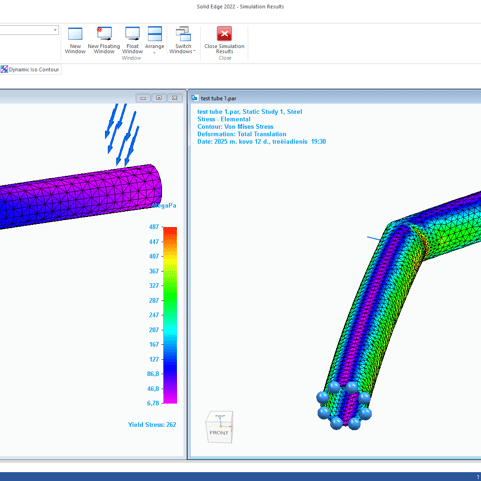481x481 pixels.
Task: Click the Float Window icon
Action: pyautogui.click(x=132, y=40)
